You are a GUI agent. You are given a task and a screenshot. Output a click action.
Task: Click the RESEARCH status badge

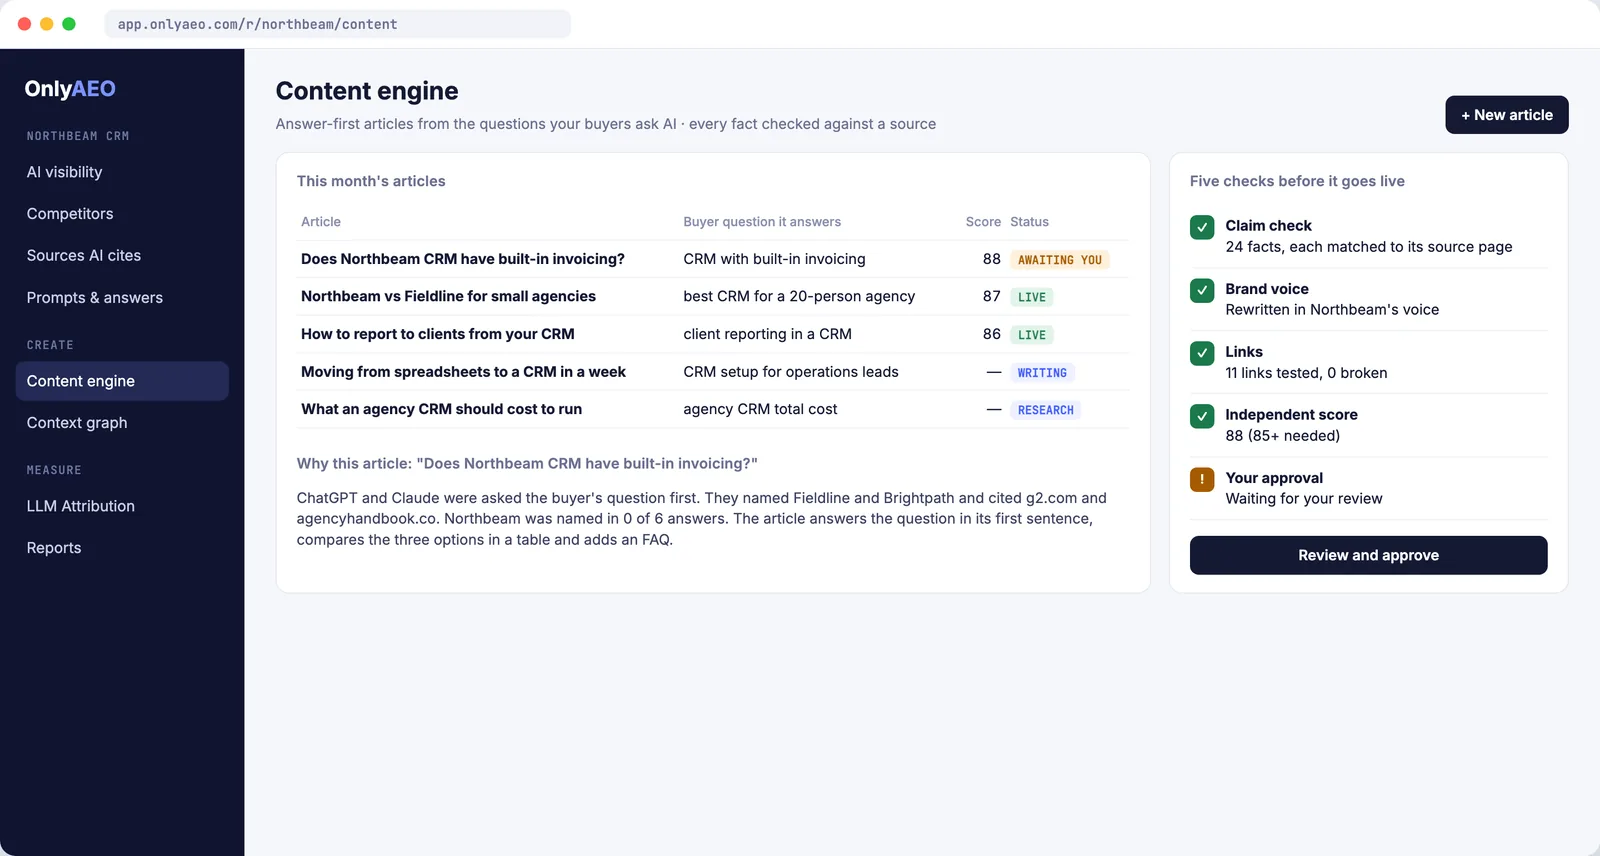click(x=1046, y=410)
